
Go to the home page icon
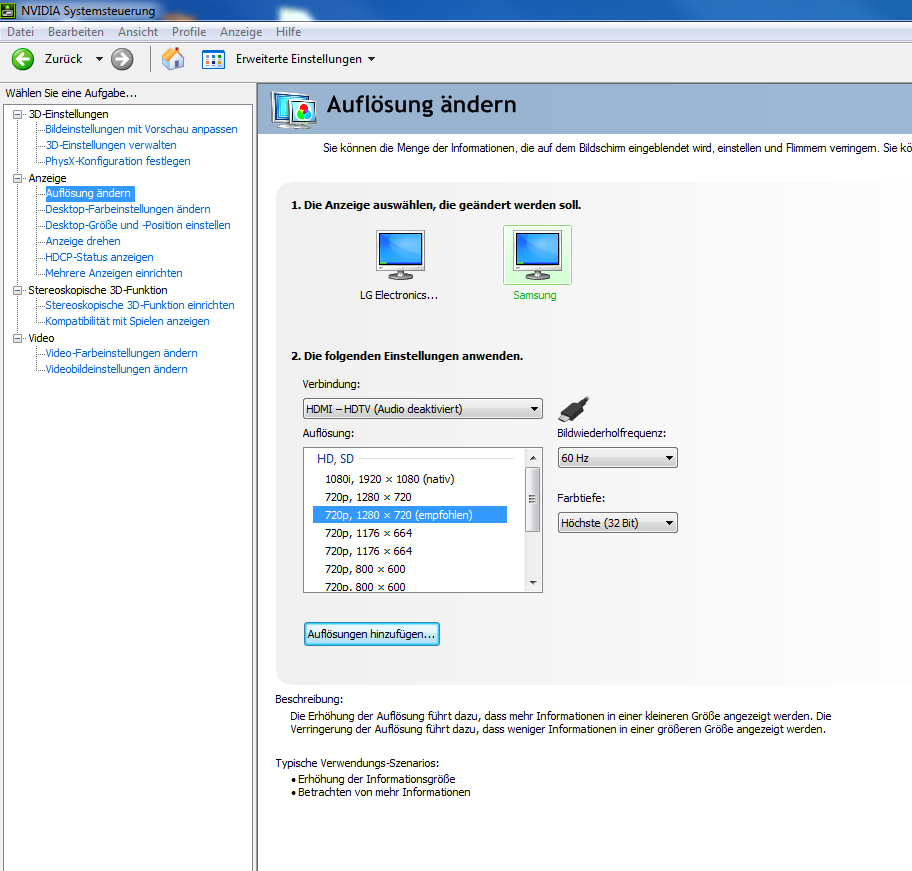(x=173, y=59)
